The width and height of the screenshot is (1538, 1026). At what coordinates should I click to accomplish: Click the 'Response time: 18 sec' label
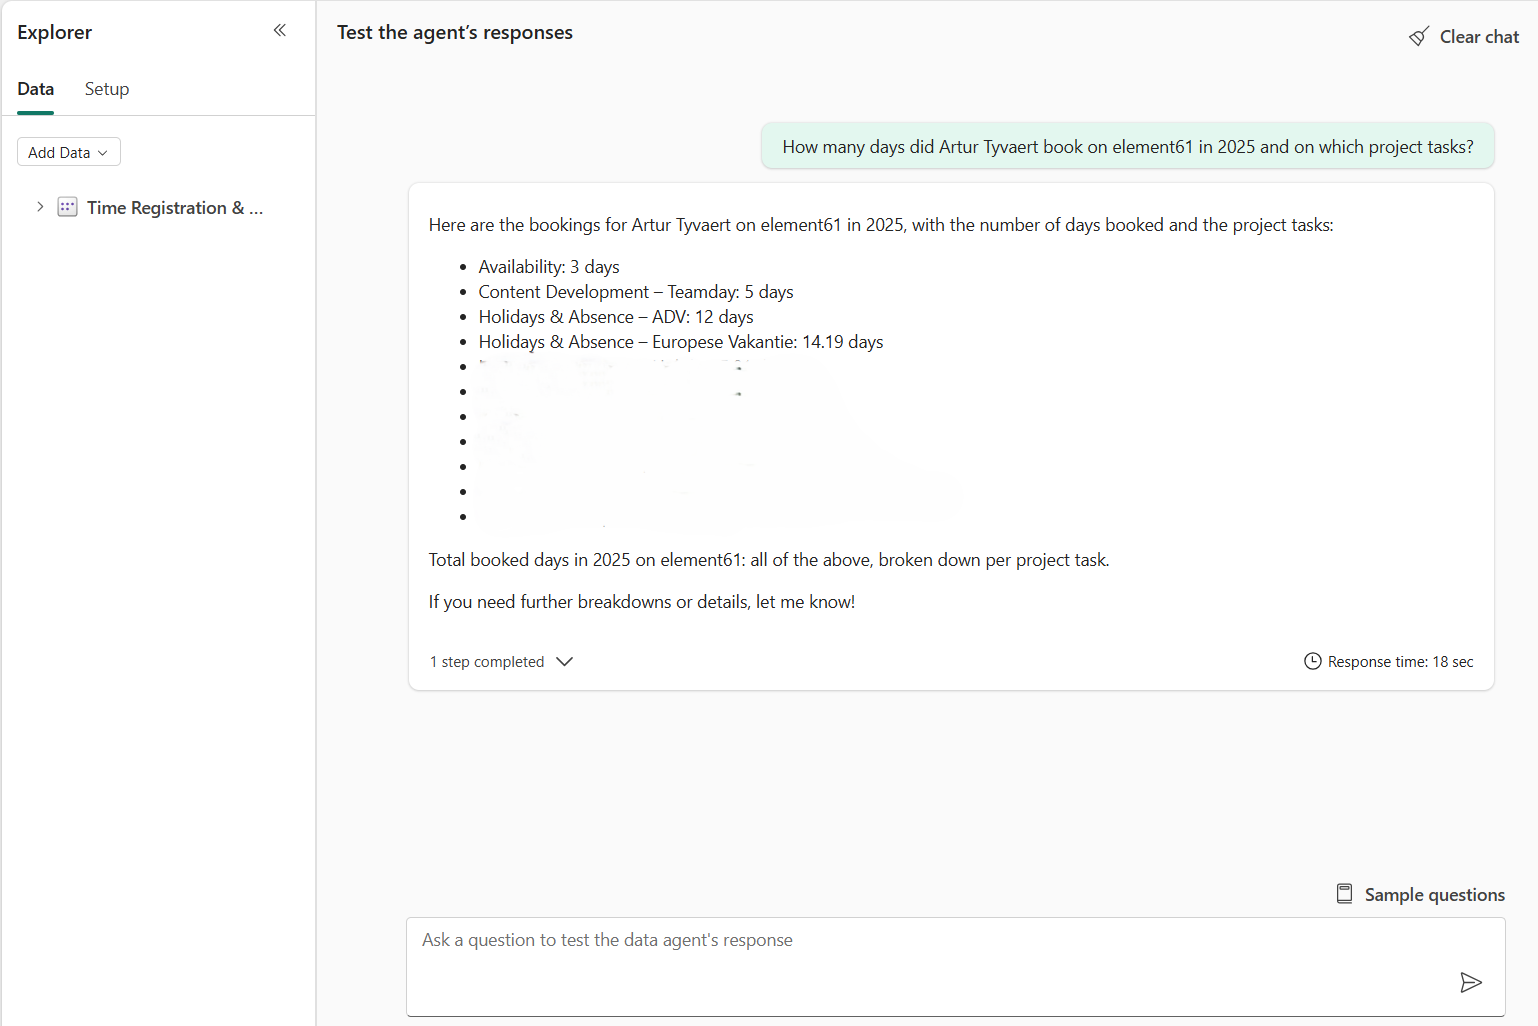pyautogui.click(x=1400, y=661)
